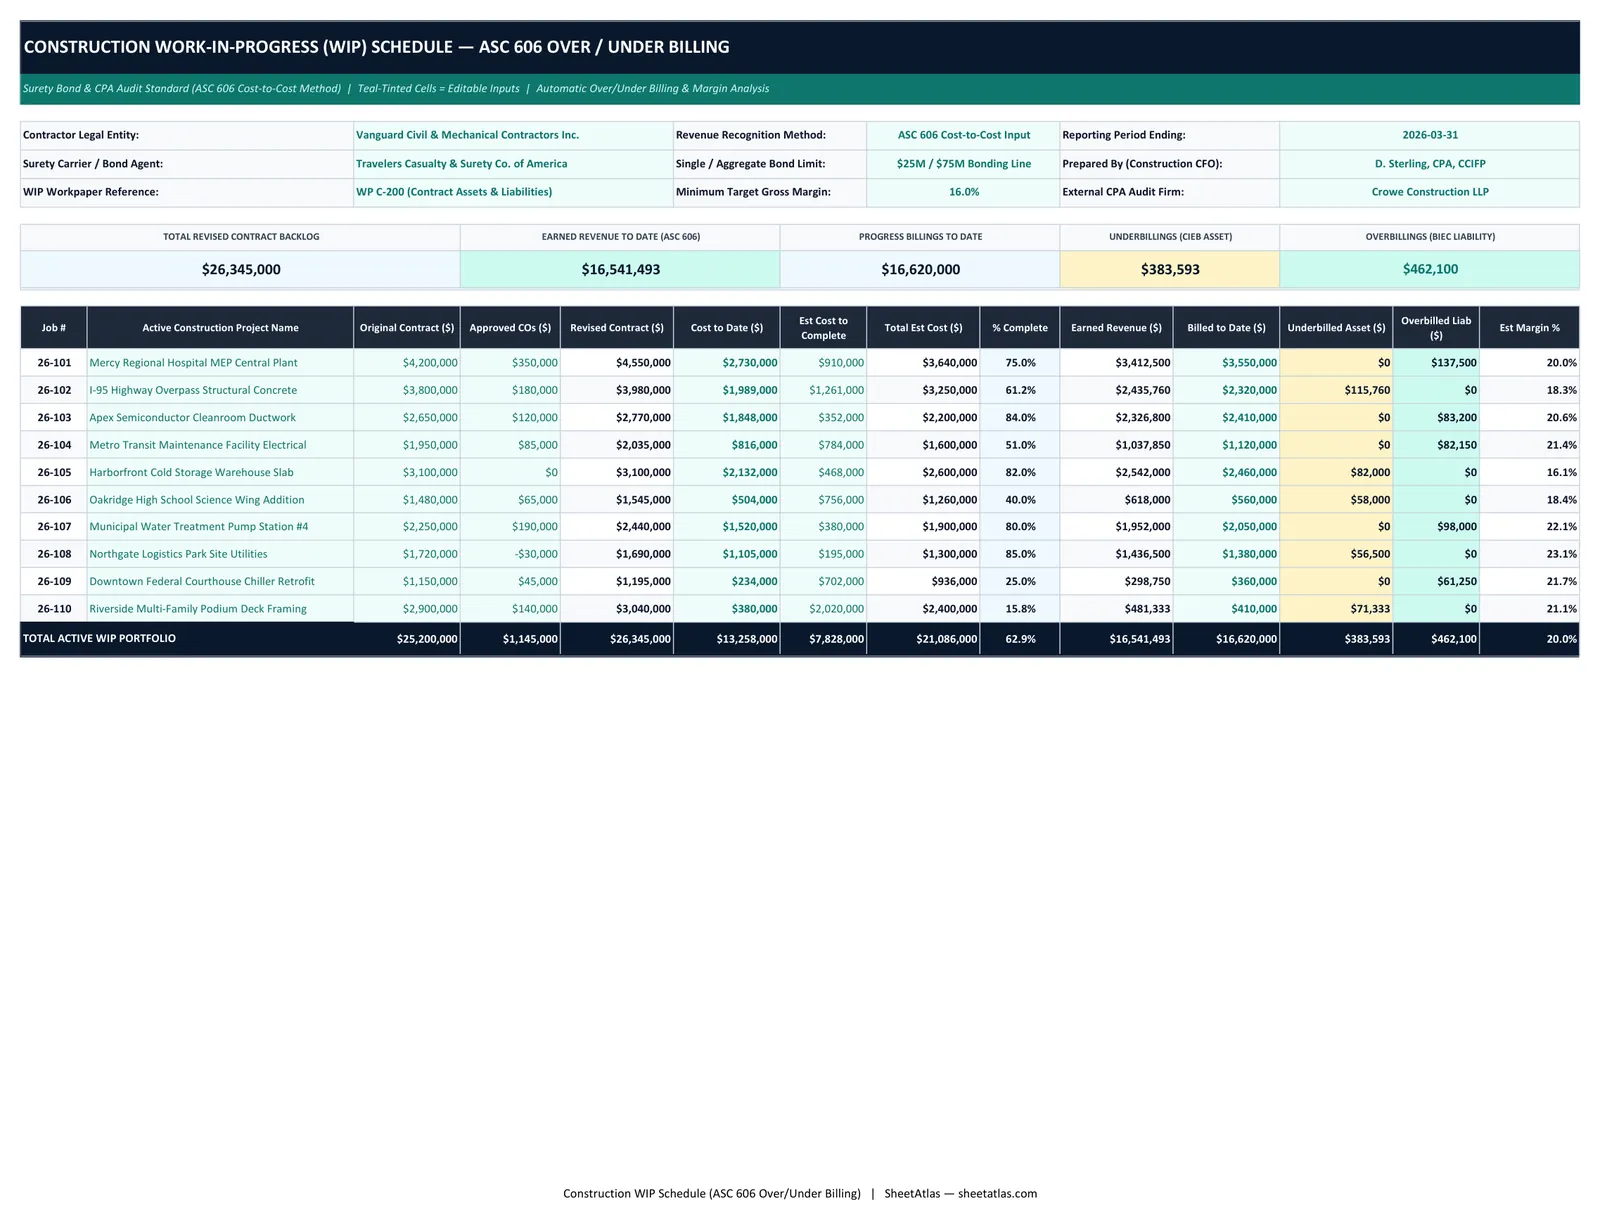Click the SheetAtlas — sheetatlas.com footer text
Image resolution: width=1600 pixels, height=1220 pixels.
tap(961, 1193)
